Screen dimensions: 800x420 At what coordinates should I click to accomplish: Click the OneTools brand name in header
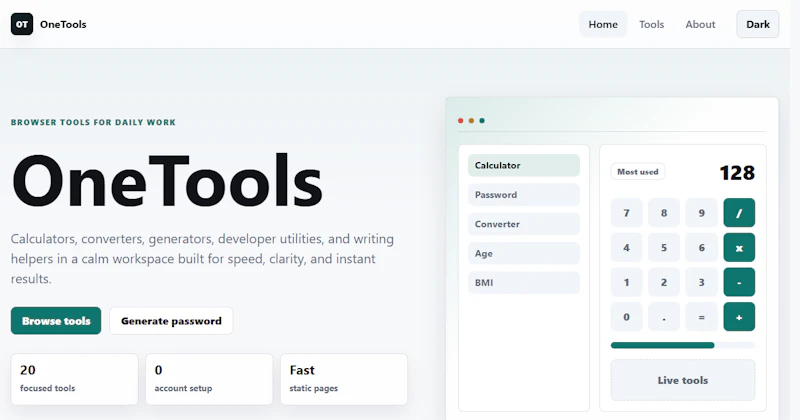(x=63, y=24)
